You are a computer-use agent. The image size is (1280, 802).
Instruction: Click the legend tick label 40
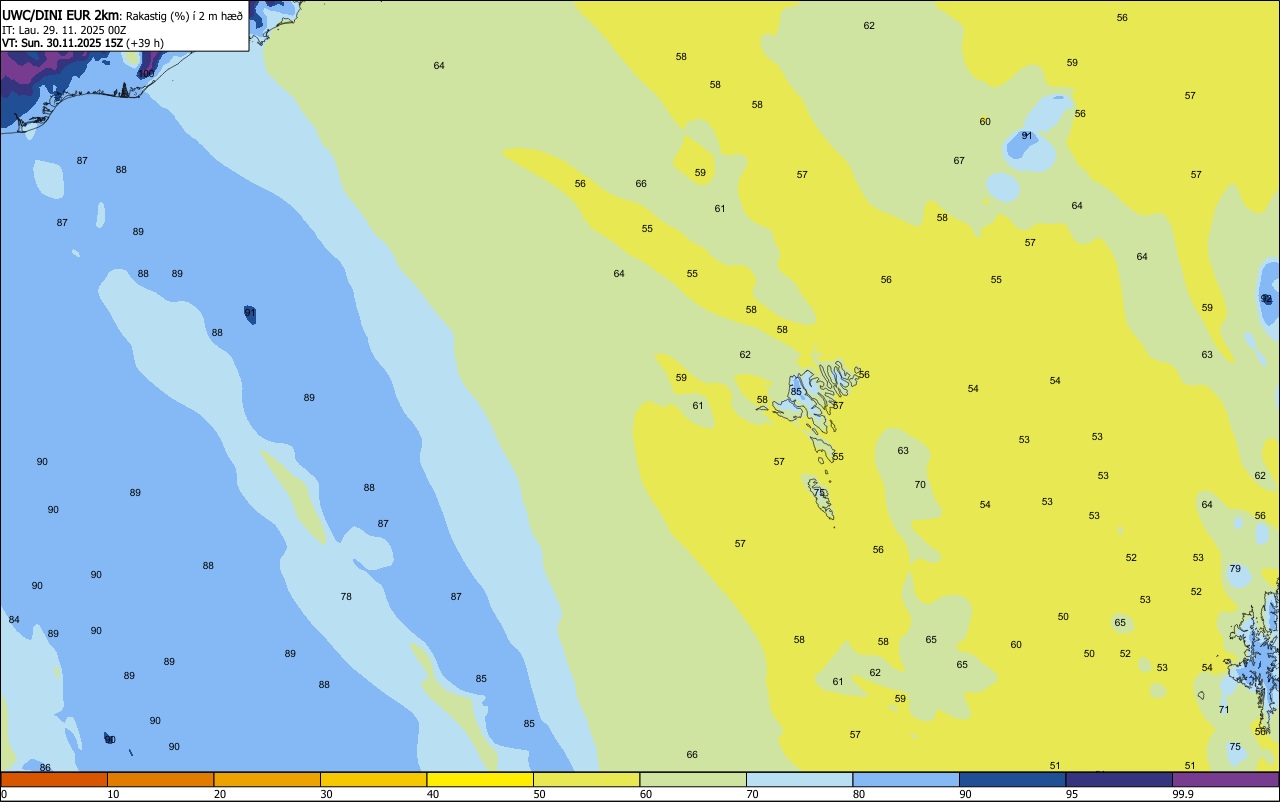(433, 794)
